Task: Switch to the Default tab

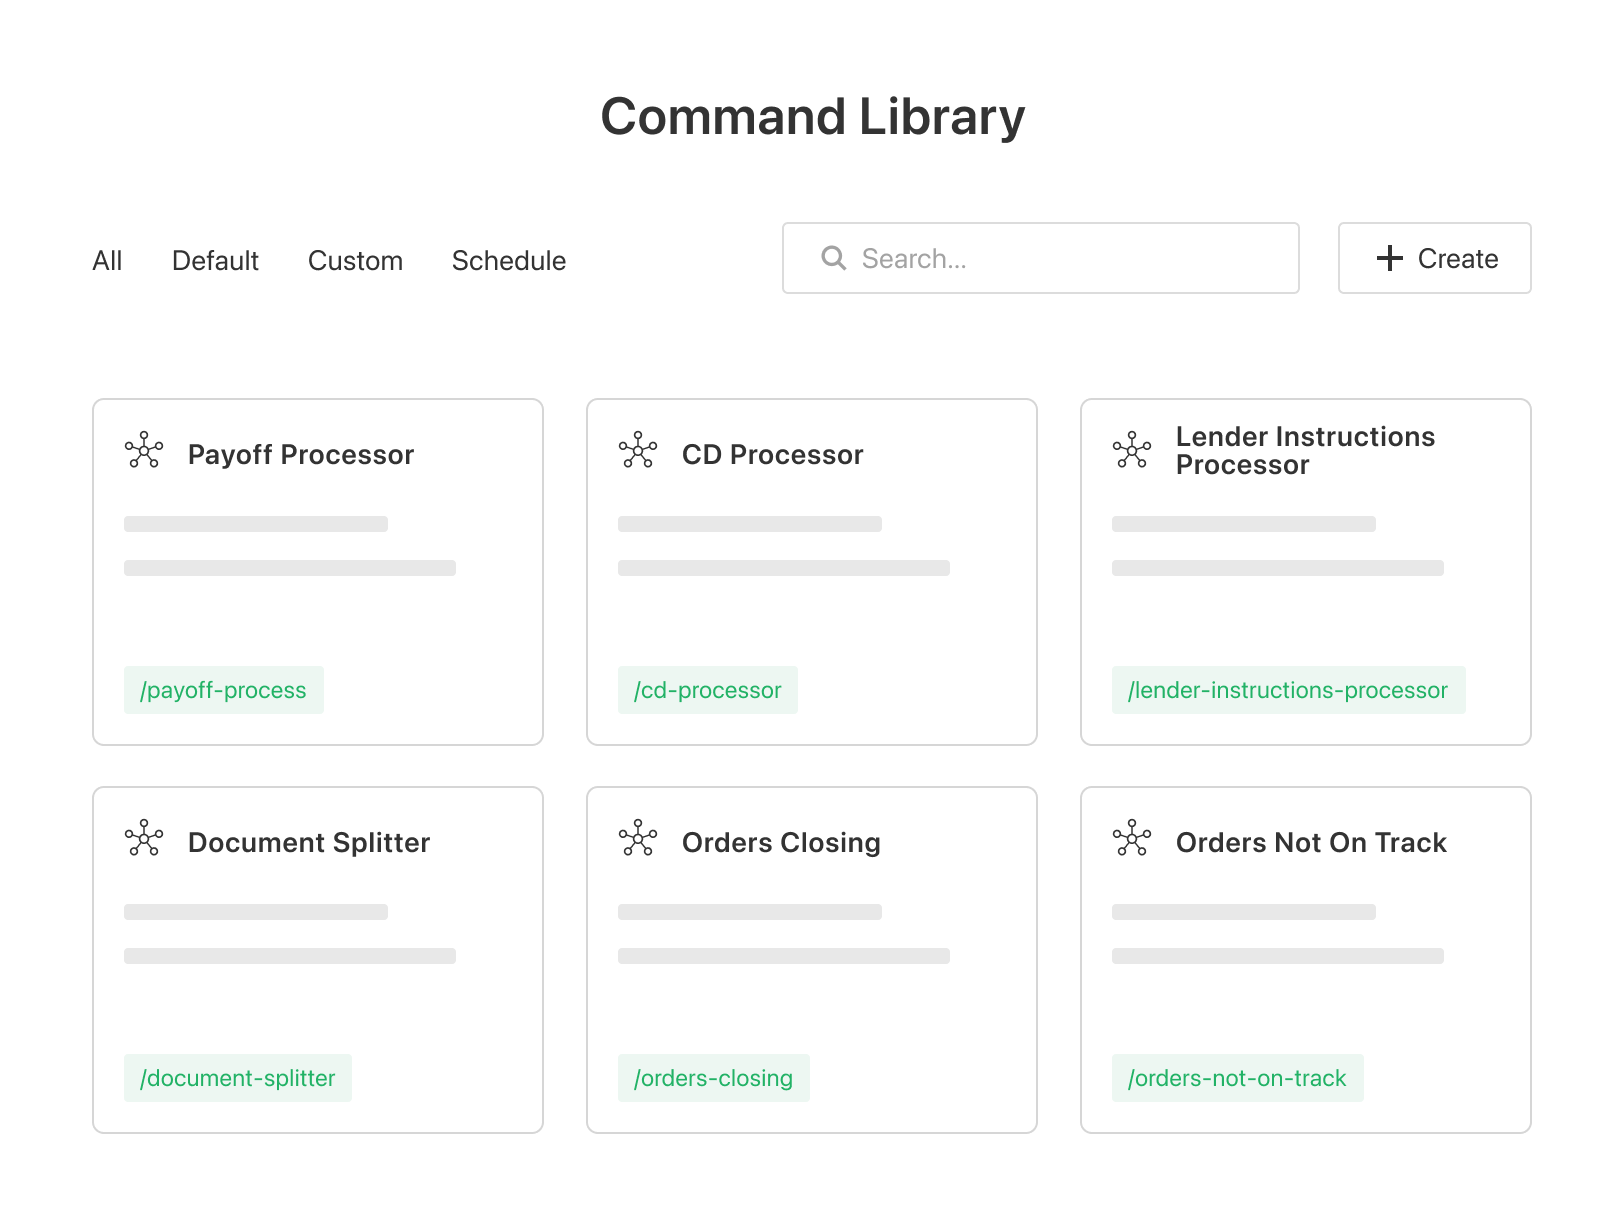Action: [x=215, y=261]
